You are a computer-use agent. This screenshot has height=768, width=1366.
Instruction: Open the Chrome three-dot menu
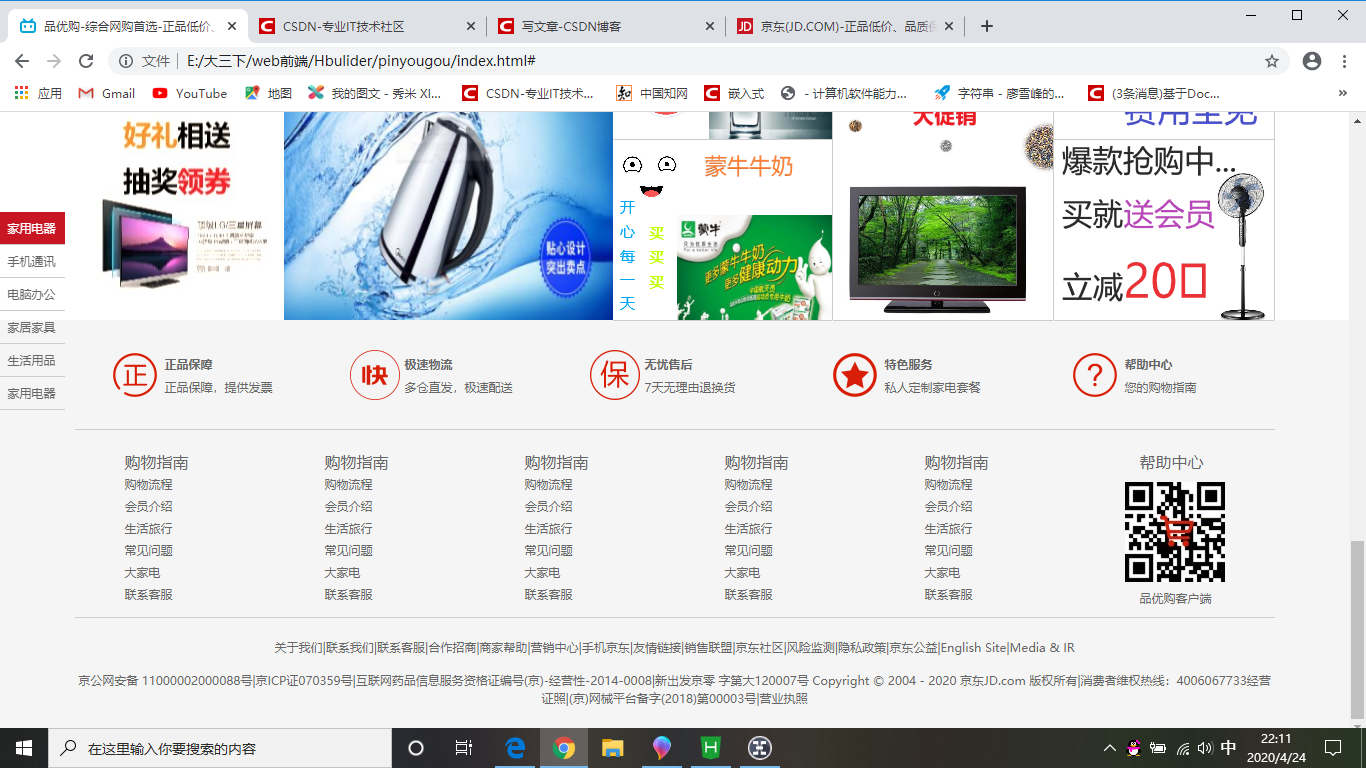pyautogui.click(x=1345, y=61)
